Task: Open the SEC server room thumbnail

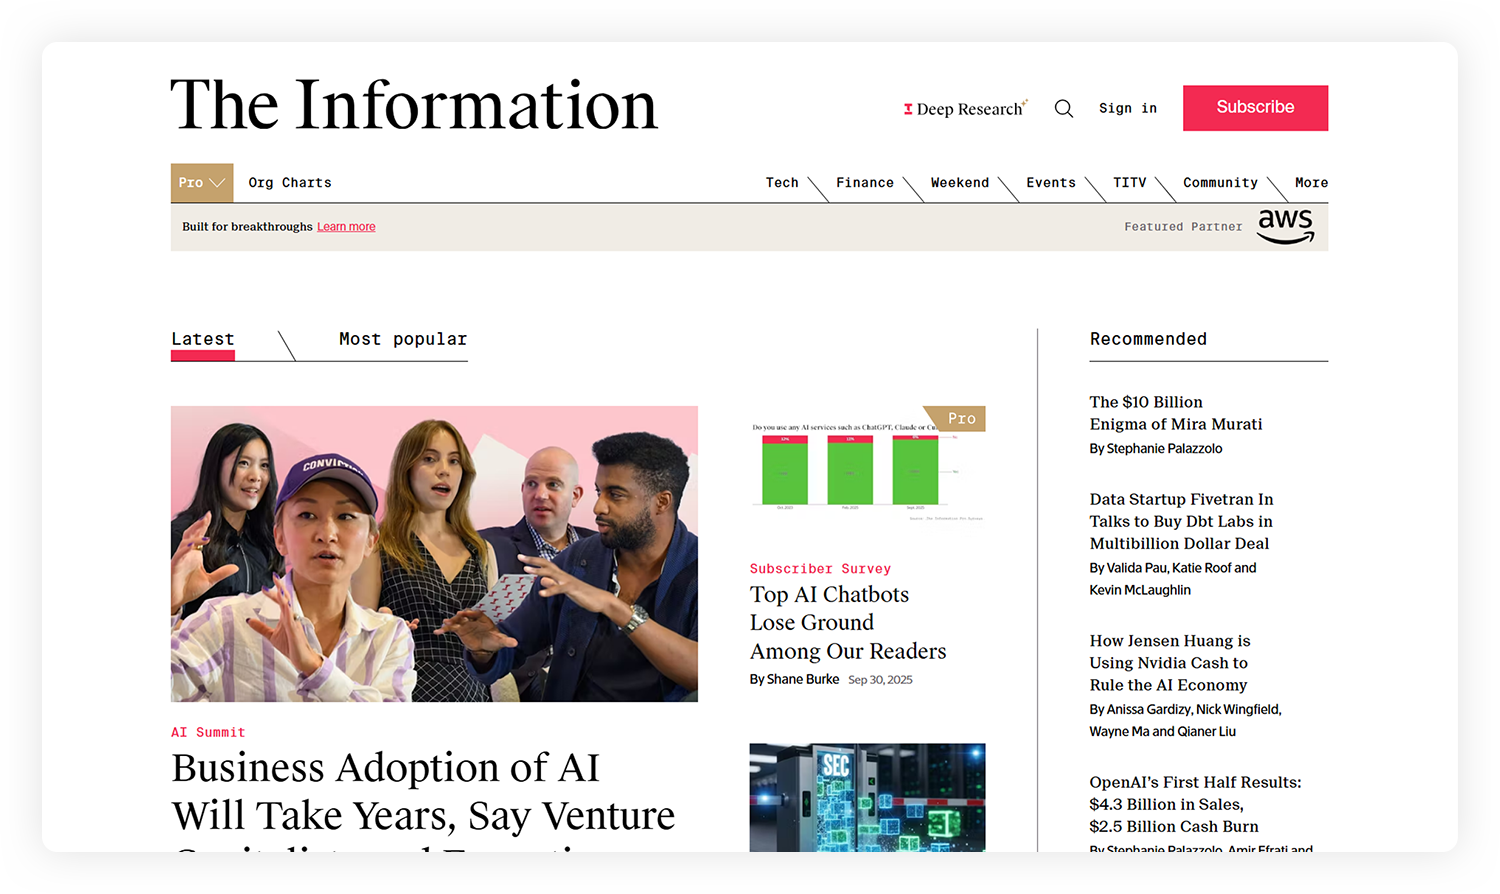Action: (x=867, y=796)
